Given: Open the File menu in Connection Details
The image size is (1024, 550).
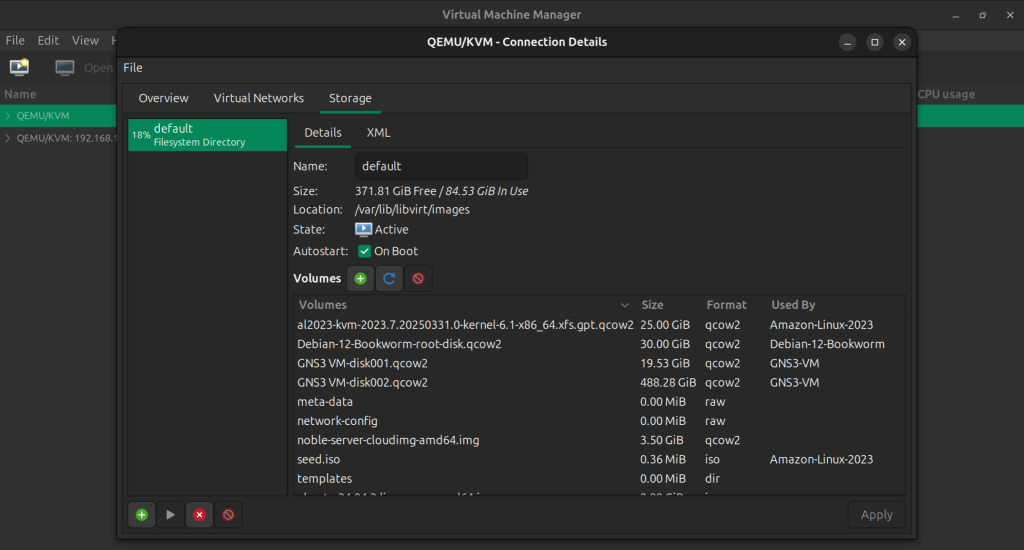Looking at the screenshot, I should (x=133, y=68).
